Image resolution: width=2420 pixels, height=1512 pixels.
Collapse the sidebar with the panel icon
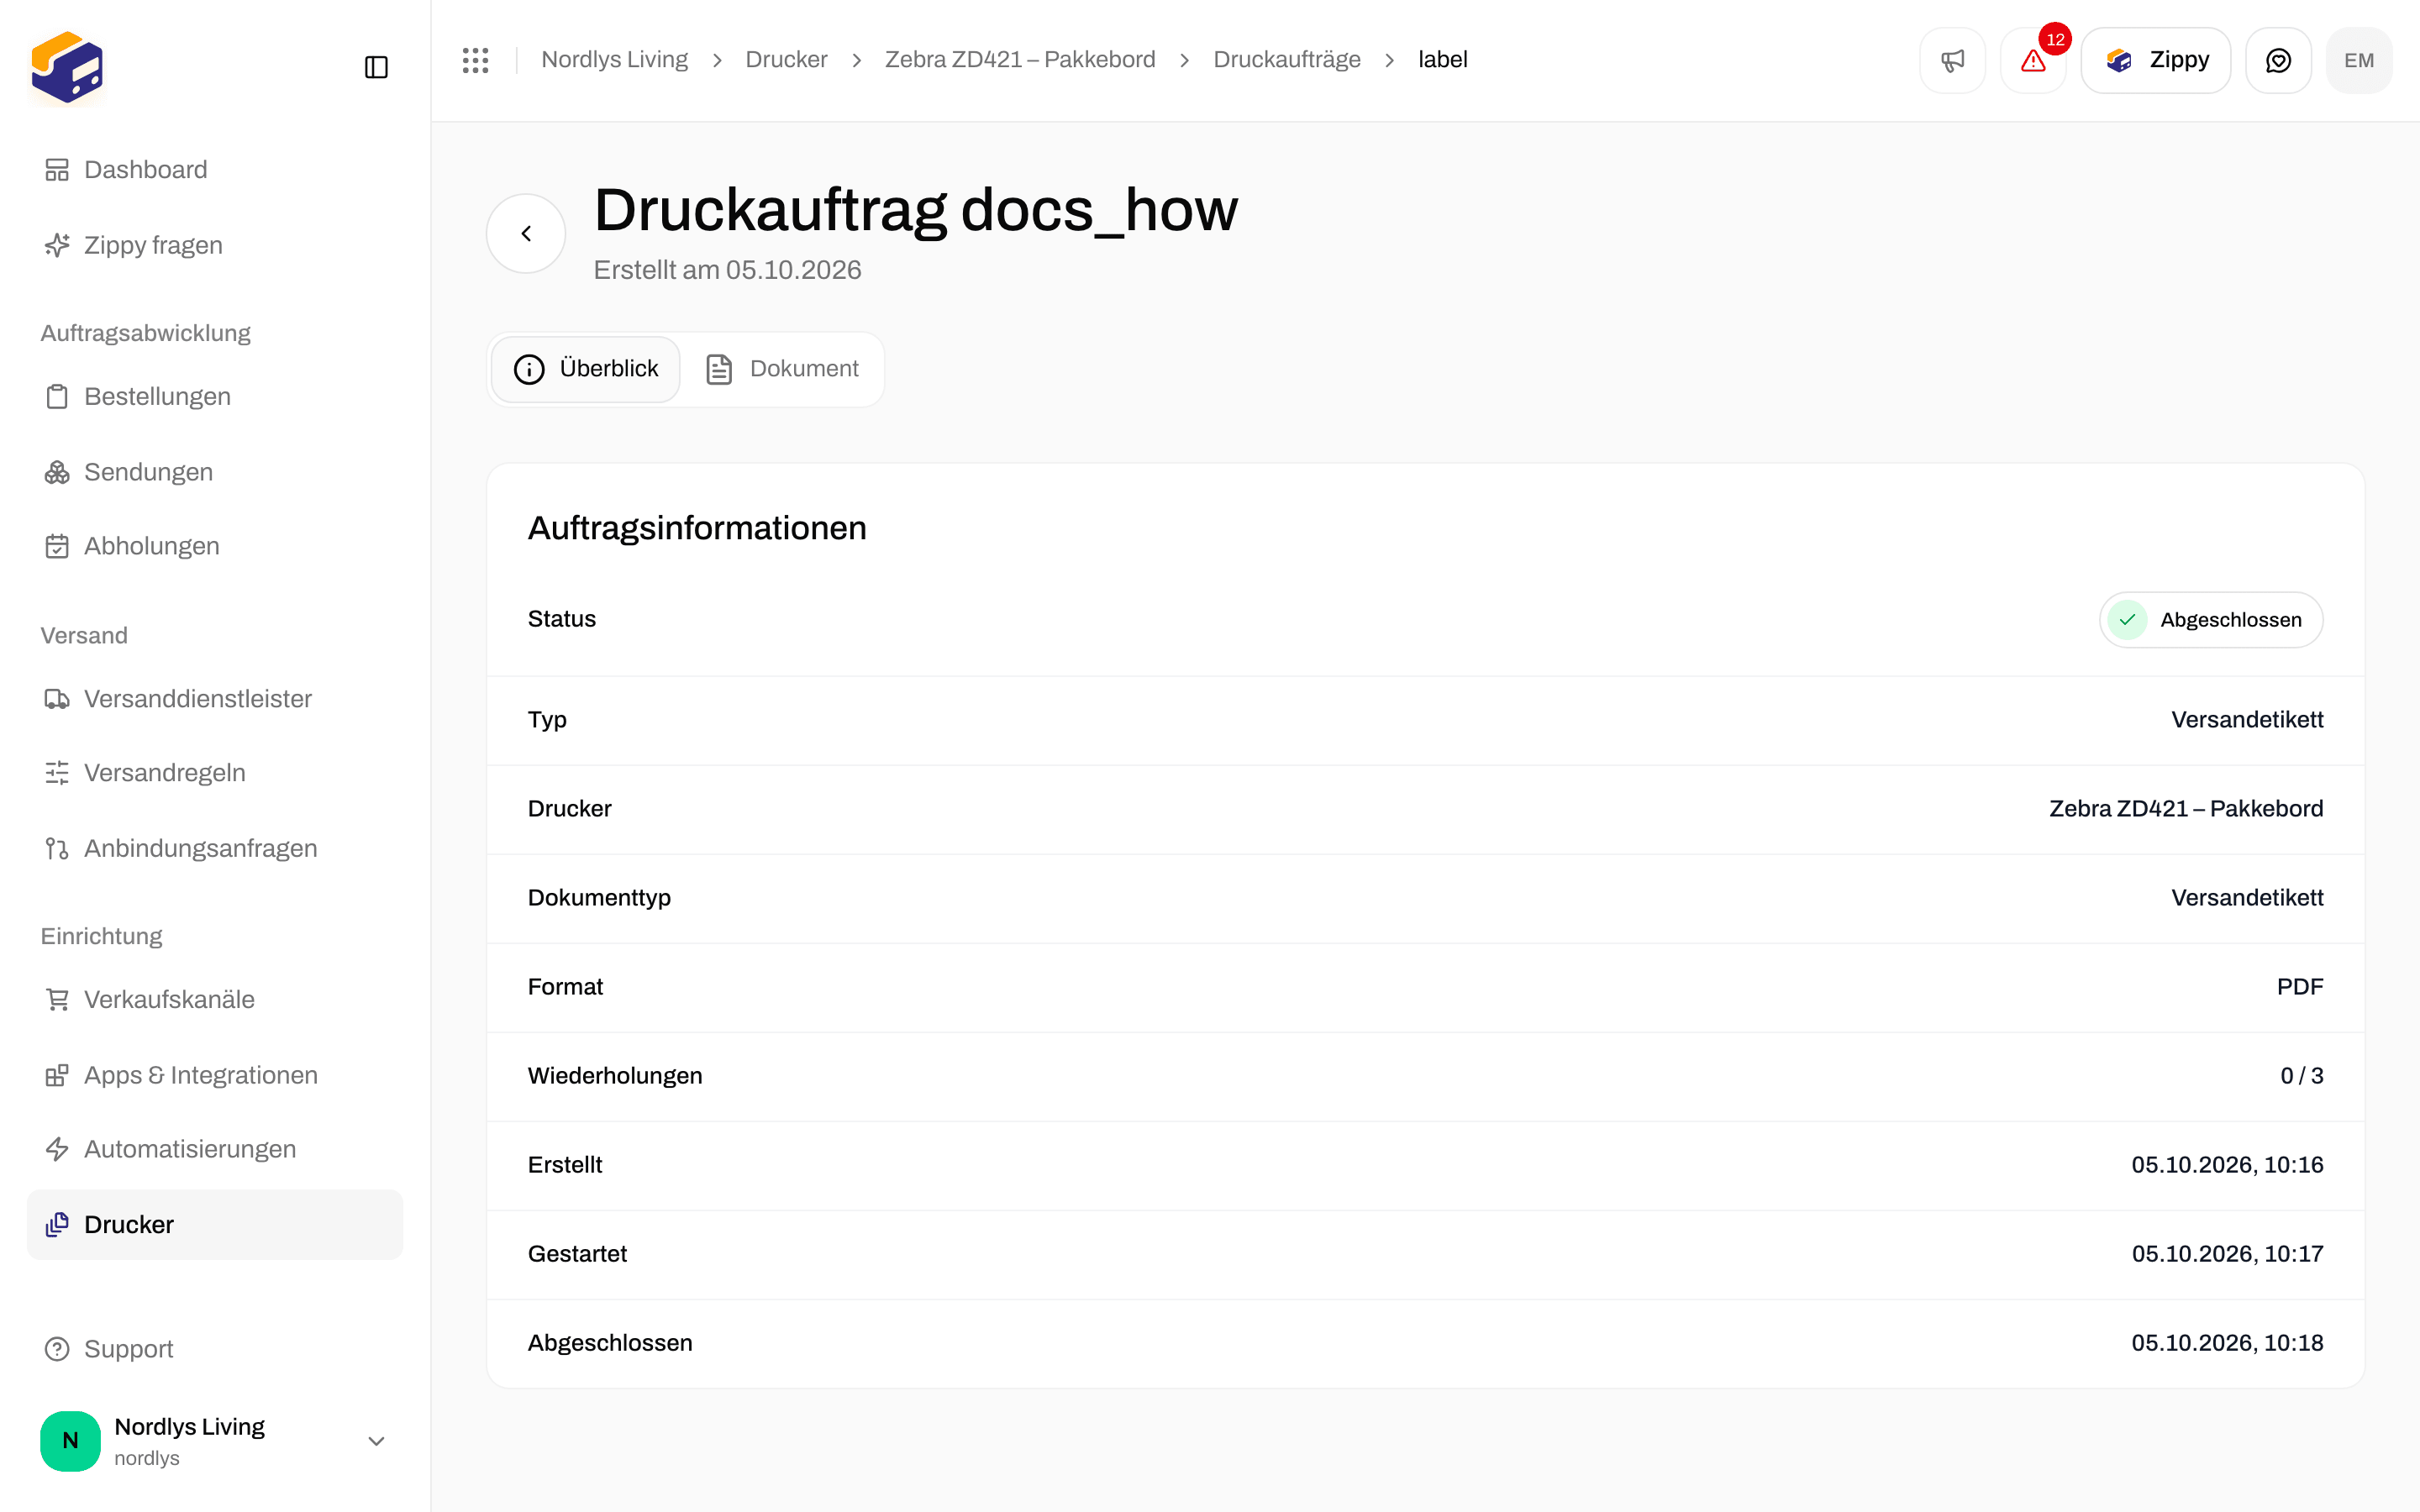coord(376,67)
